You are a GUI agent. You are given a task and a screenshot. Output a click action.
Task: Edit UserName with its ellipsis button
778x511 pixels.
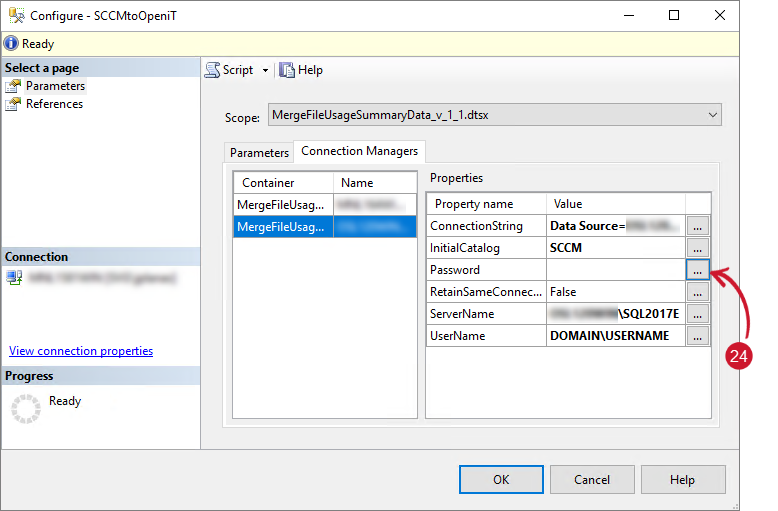point(698,336)
